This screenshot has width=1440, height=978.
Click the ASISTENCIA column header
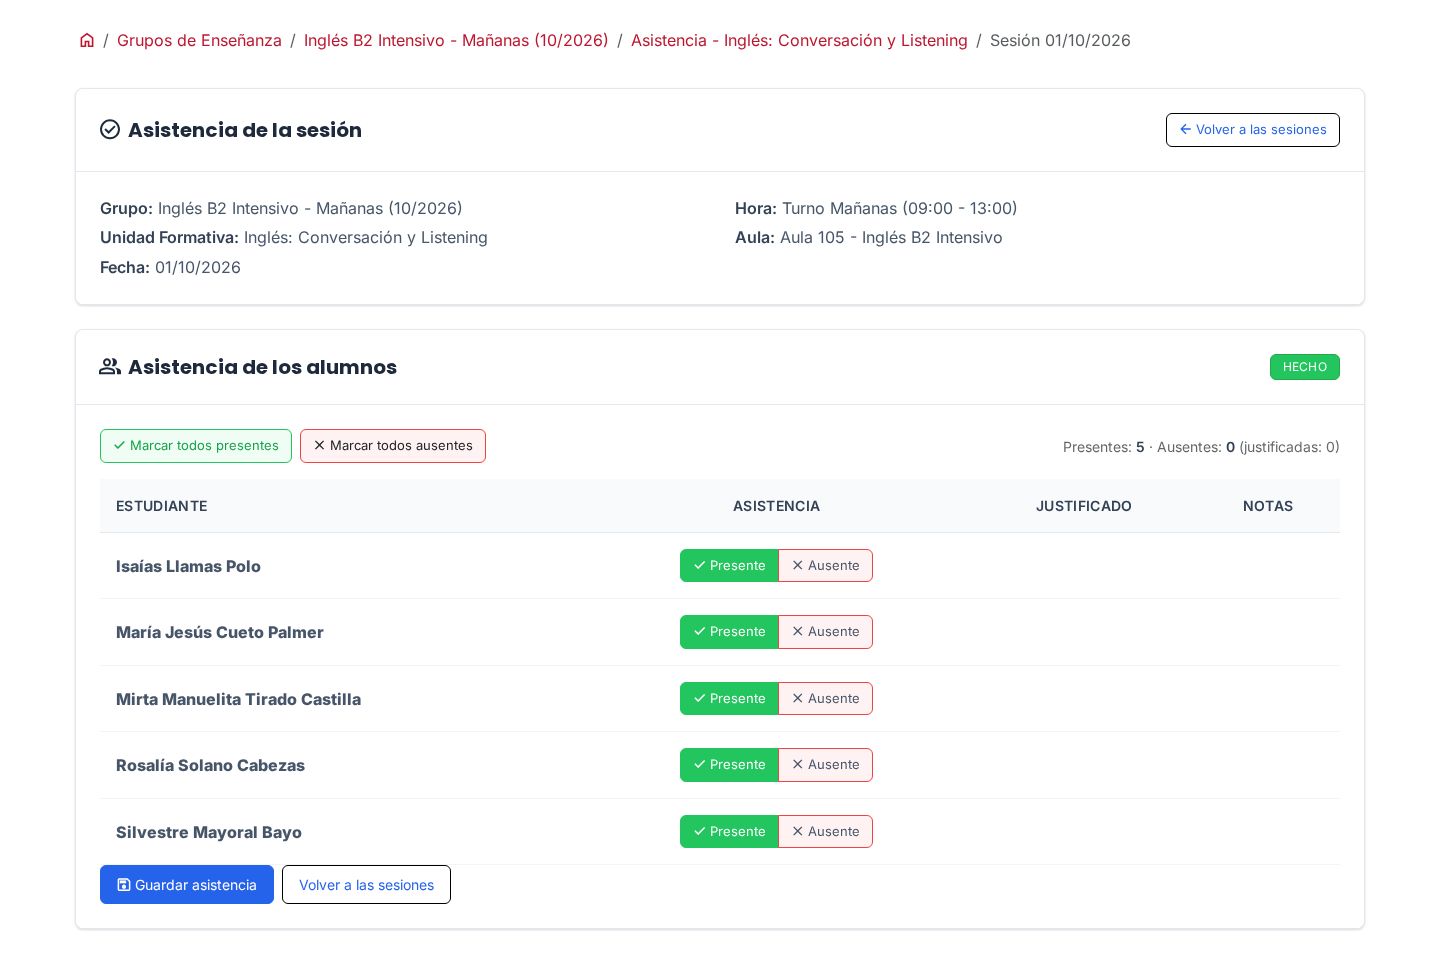point(776,506)
